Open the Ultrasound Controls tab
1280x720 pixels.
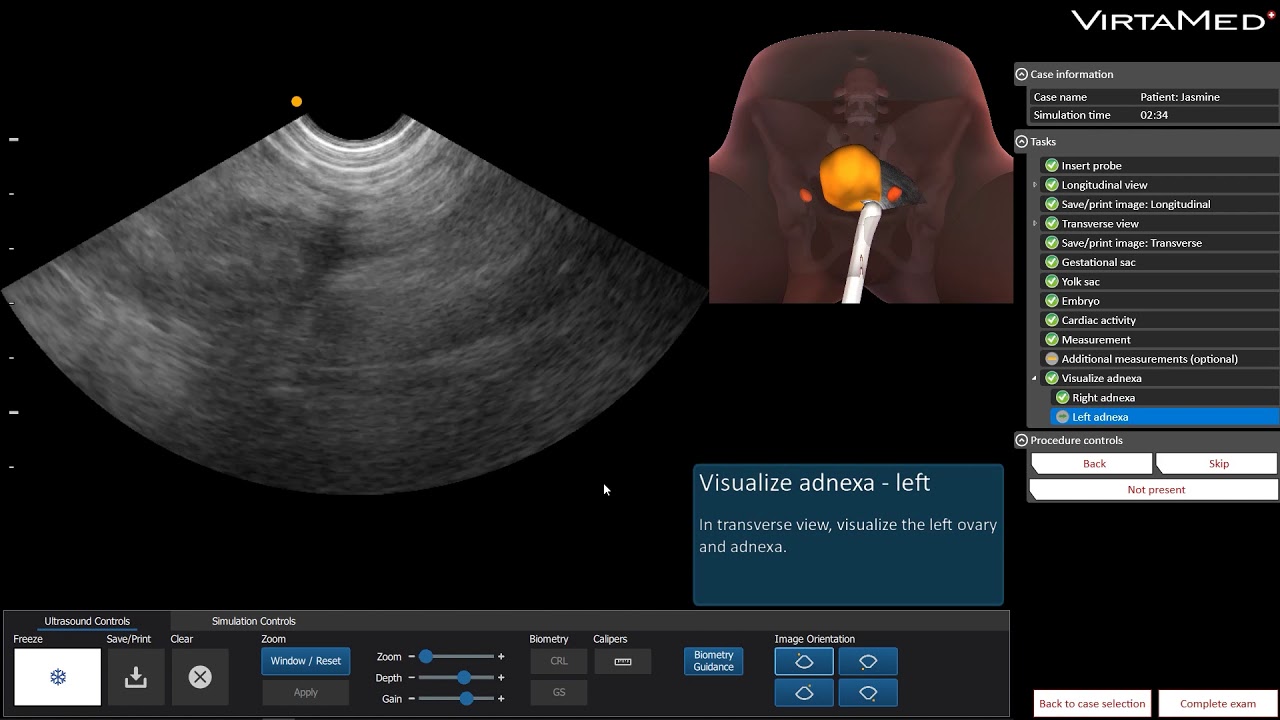87,621
